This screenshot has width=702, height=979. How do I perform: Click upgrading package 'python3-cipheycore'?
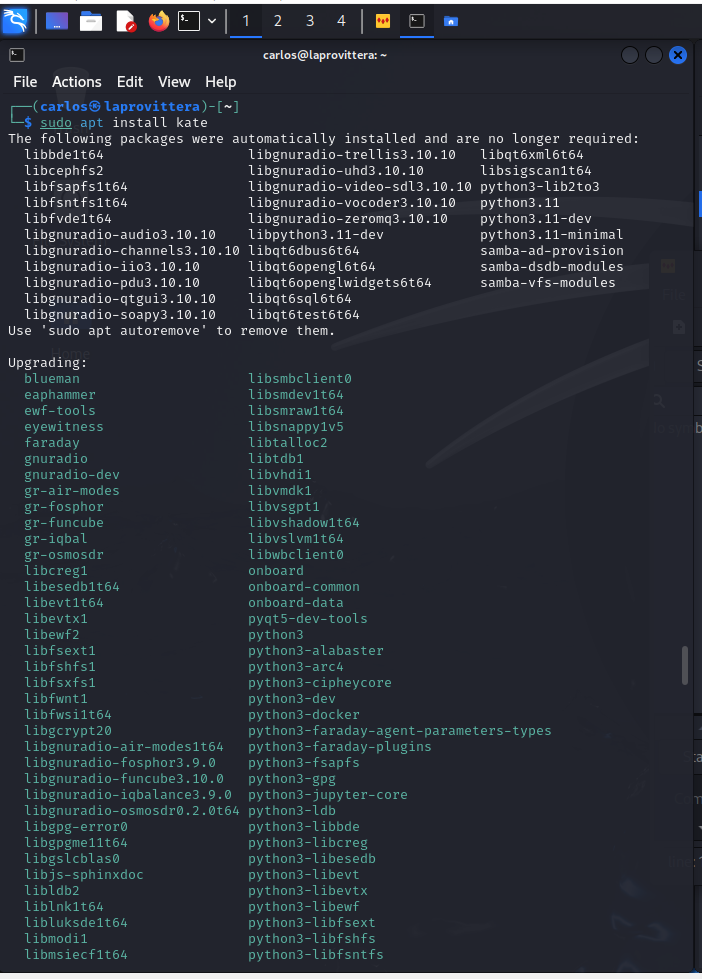(320, 682)
